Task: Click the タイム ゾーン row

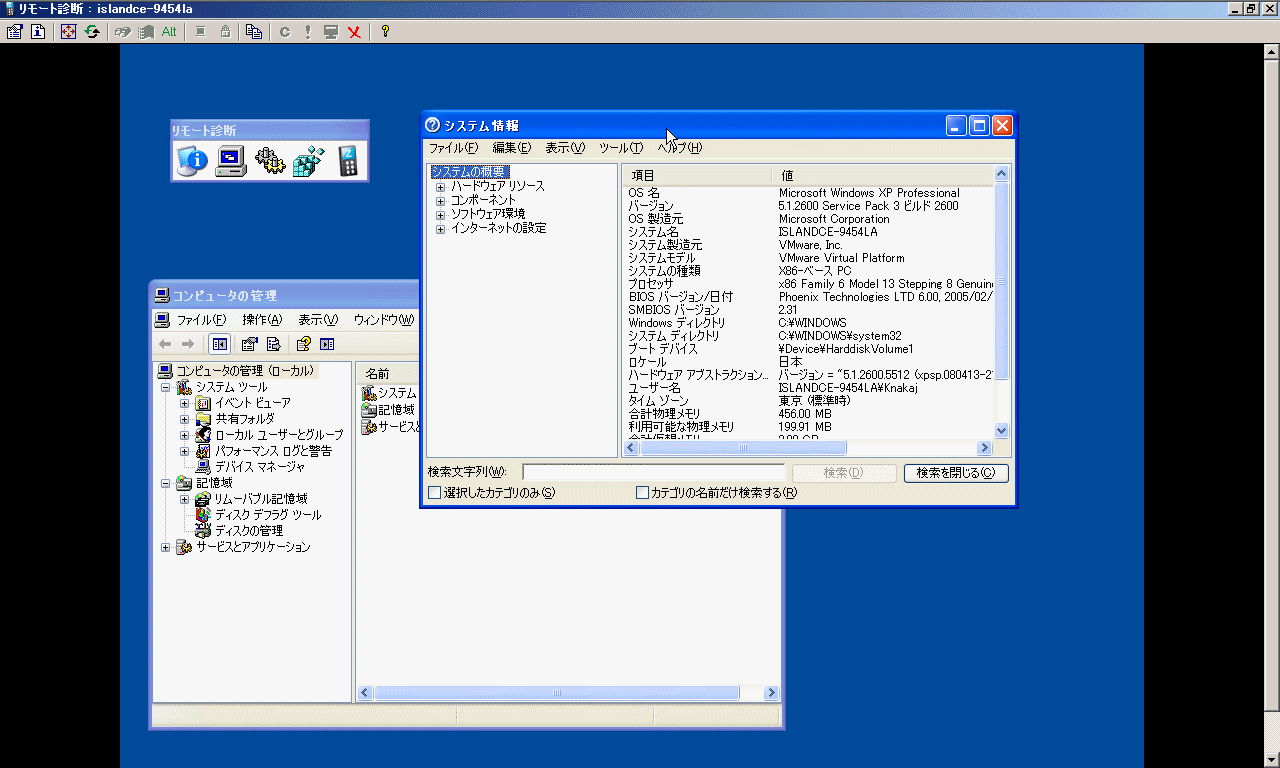Action: point(810,401)
